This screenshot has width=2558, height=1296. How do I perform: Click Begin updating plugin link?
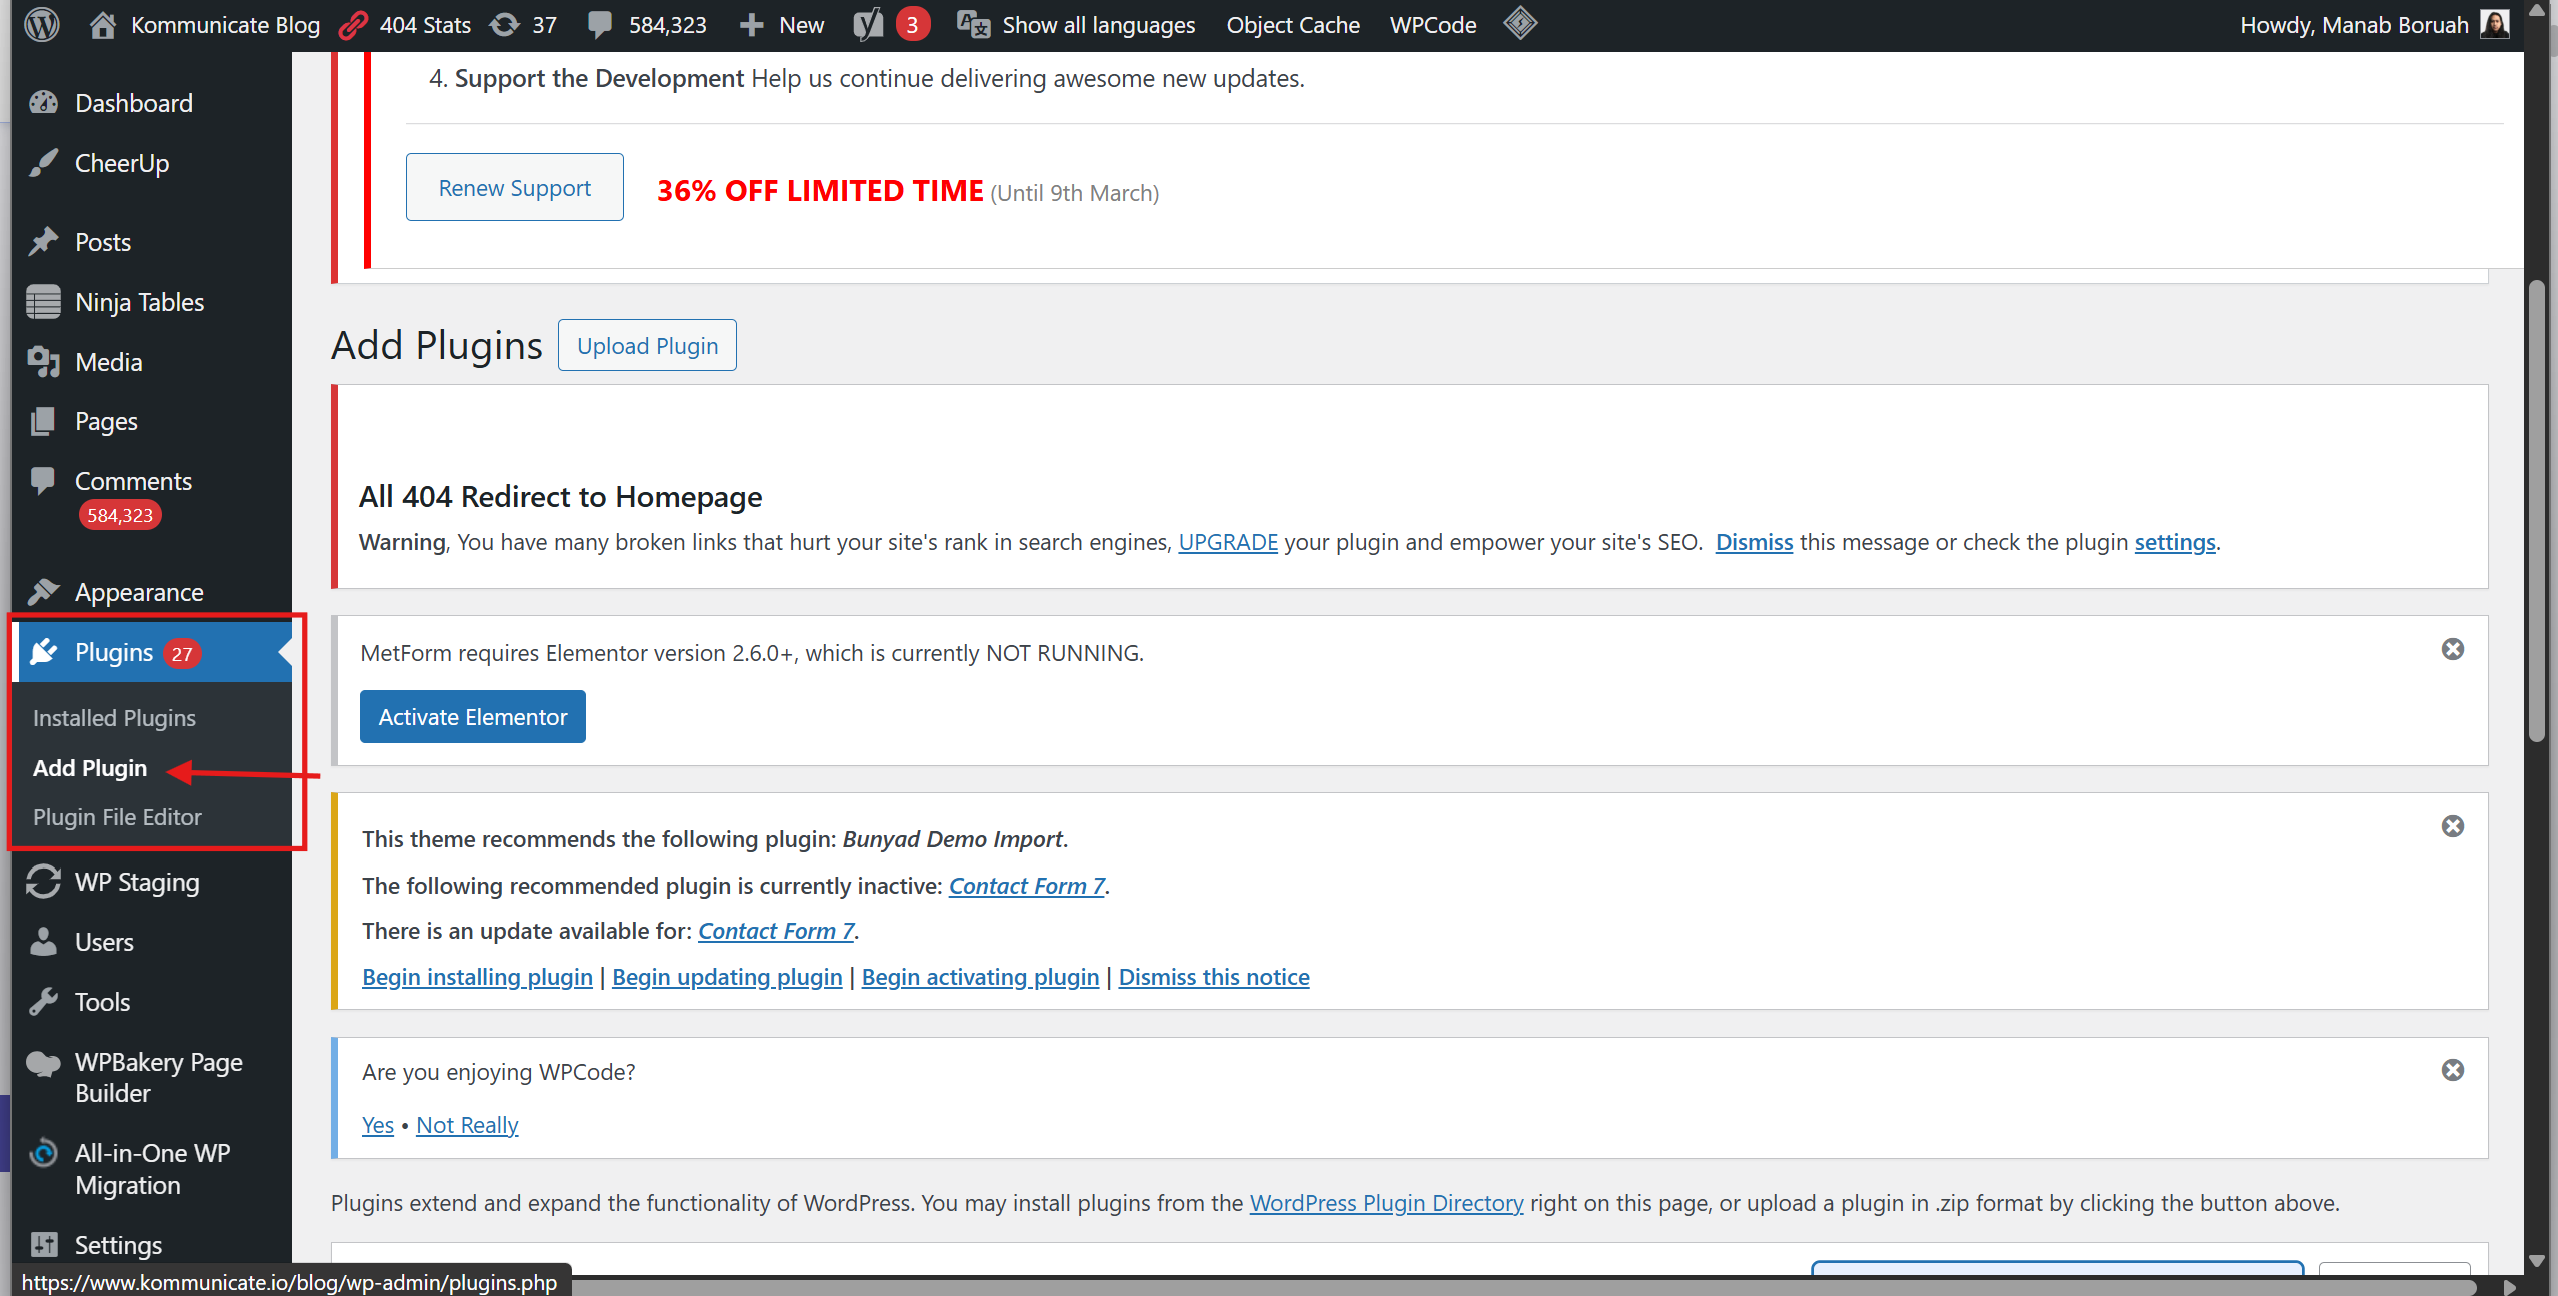[727, 976]
